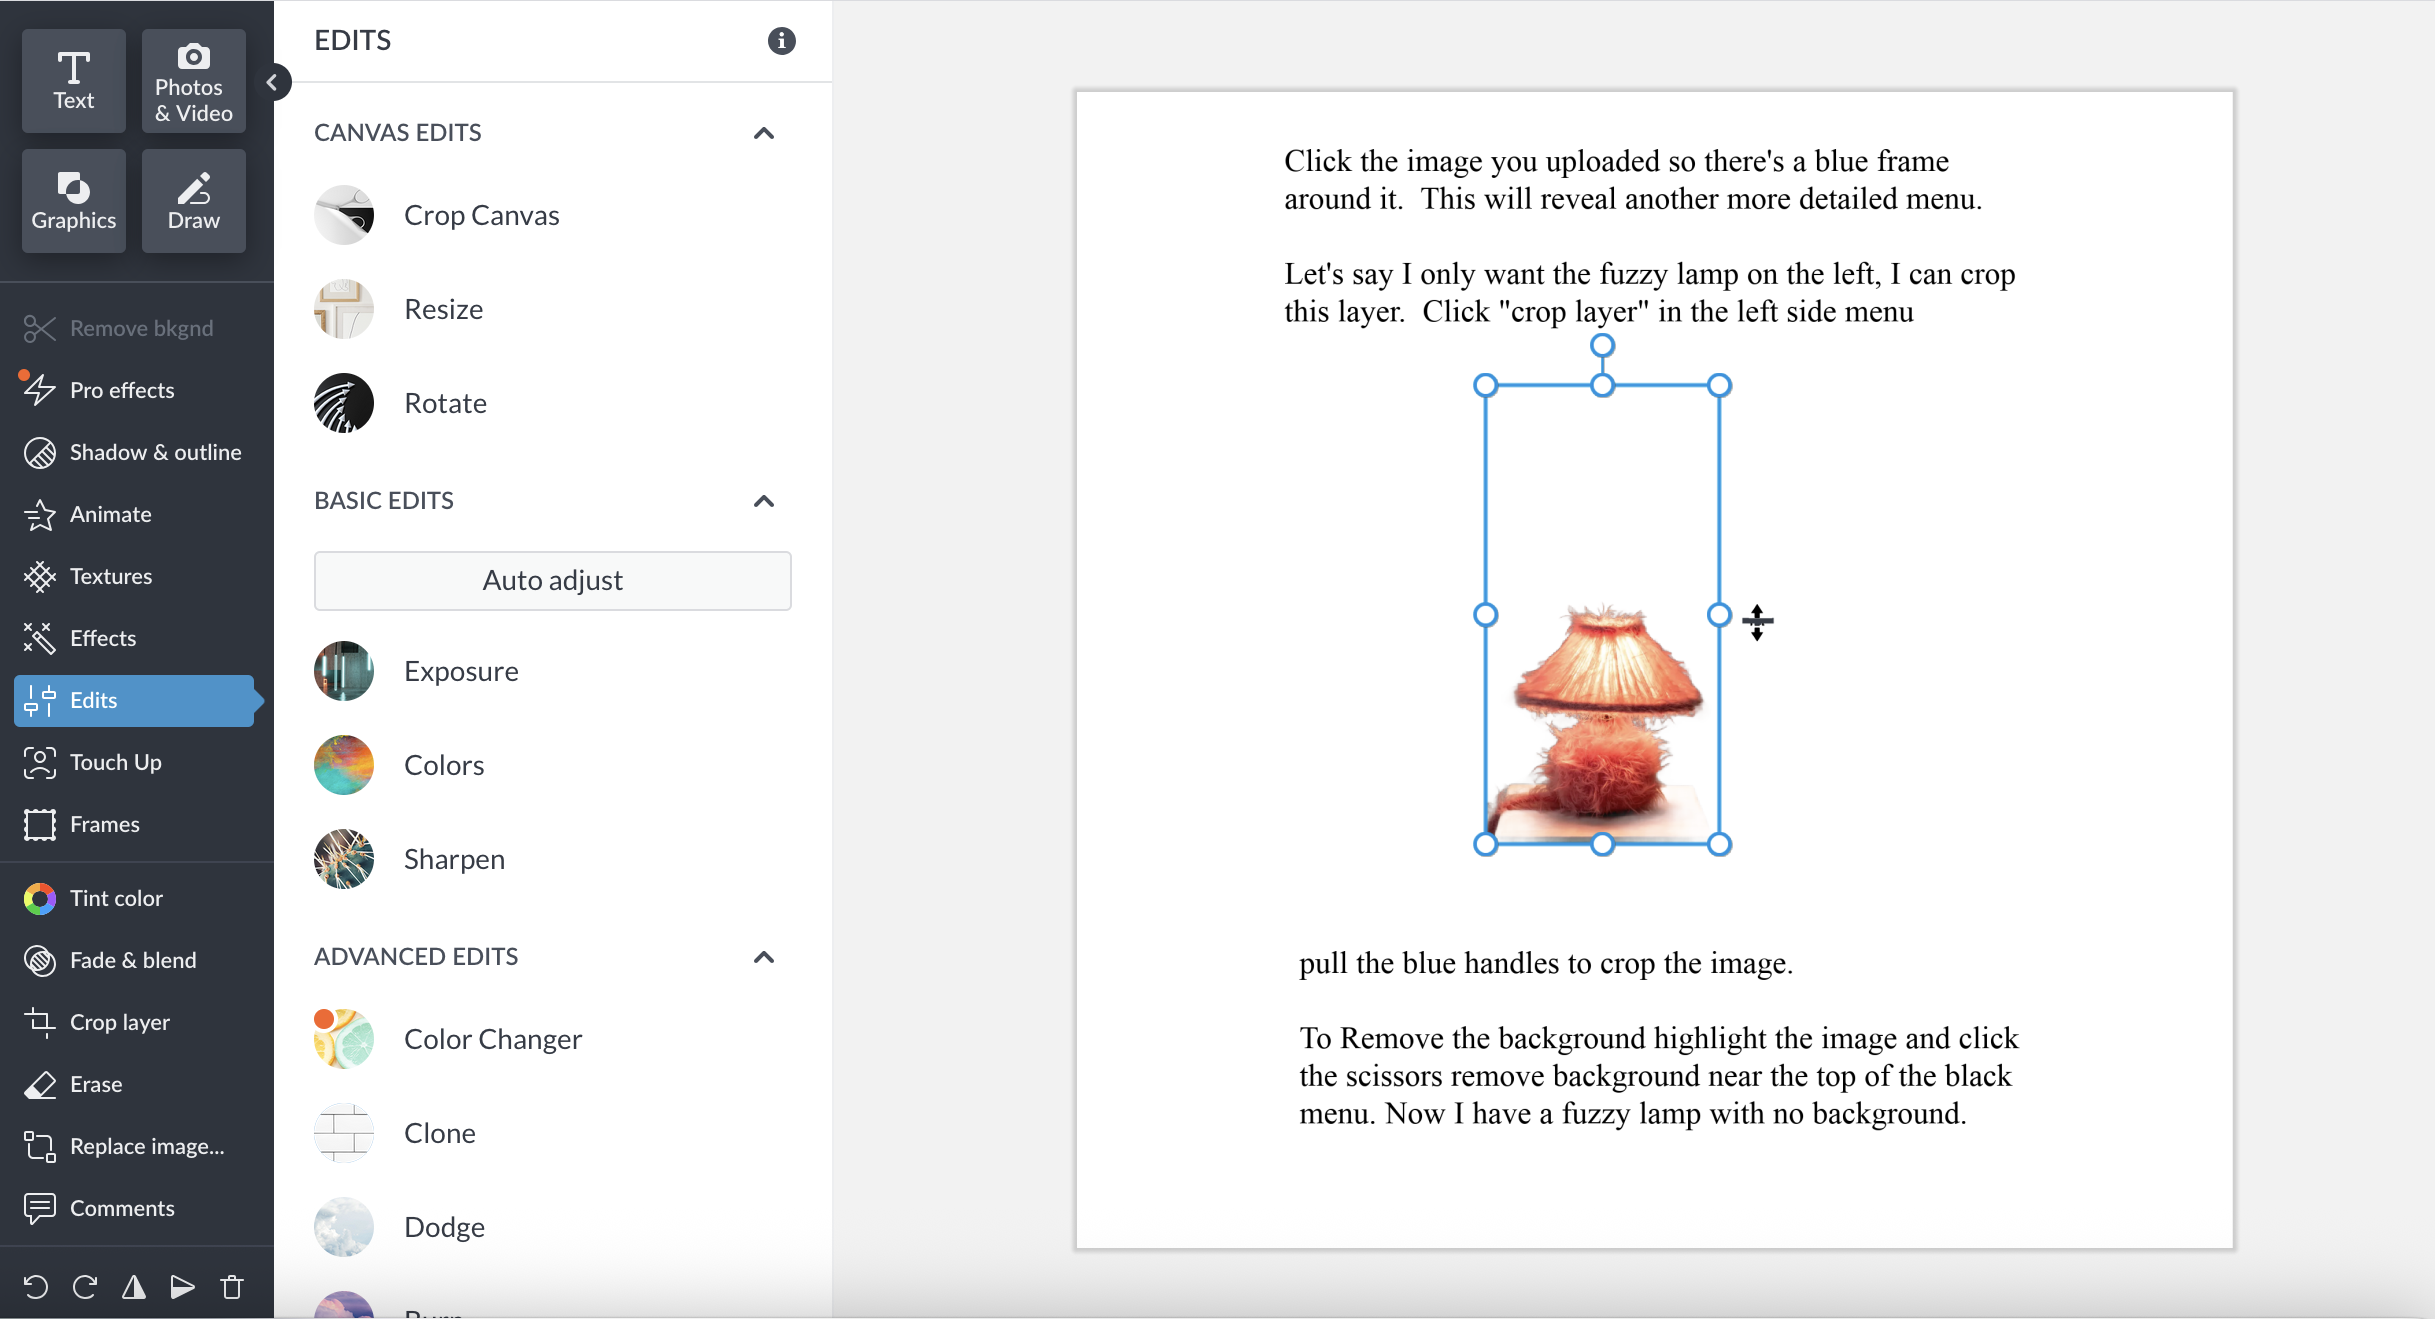Open the Exposure edit option

point(460,671)
